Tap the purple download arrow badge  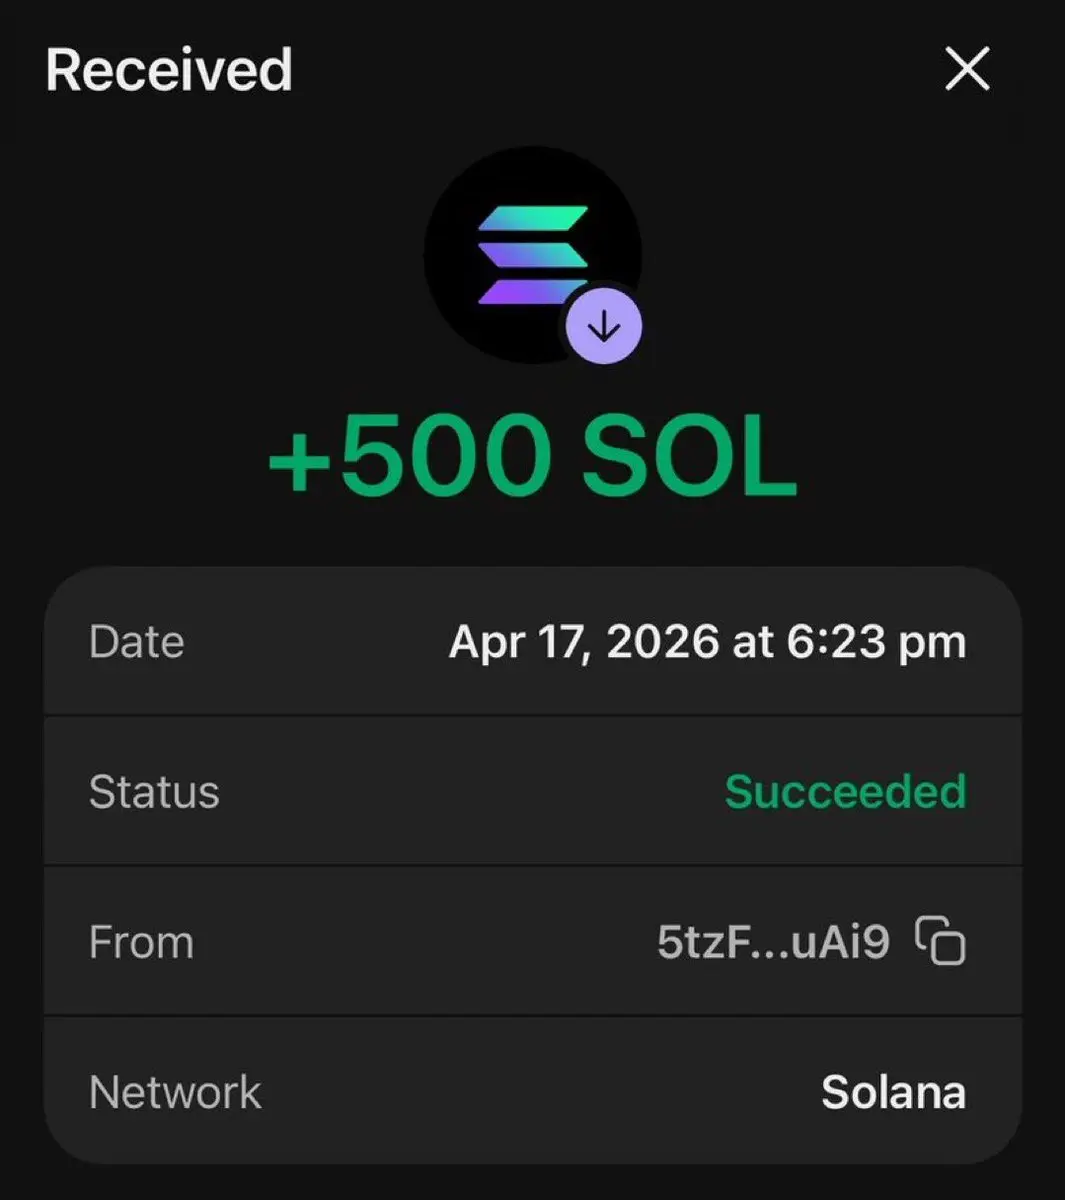pyautogui.click(x=604, y=326)
